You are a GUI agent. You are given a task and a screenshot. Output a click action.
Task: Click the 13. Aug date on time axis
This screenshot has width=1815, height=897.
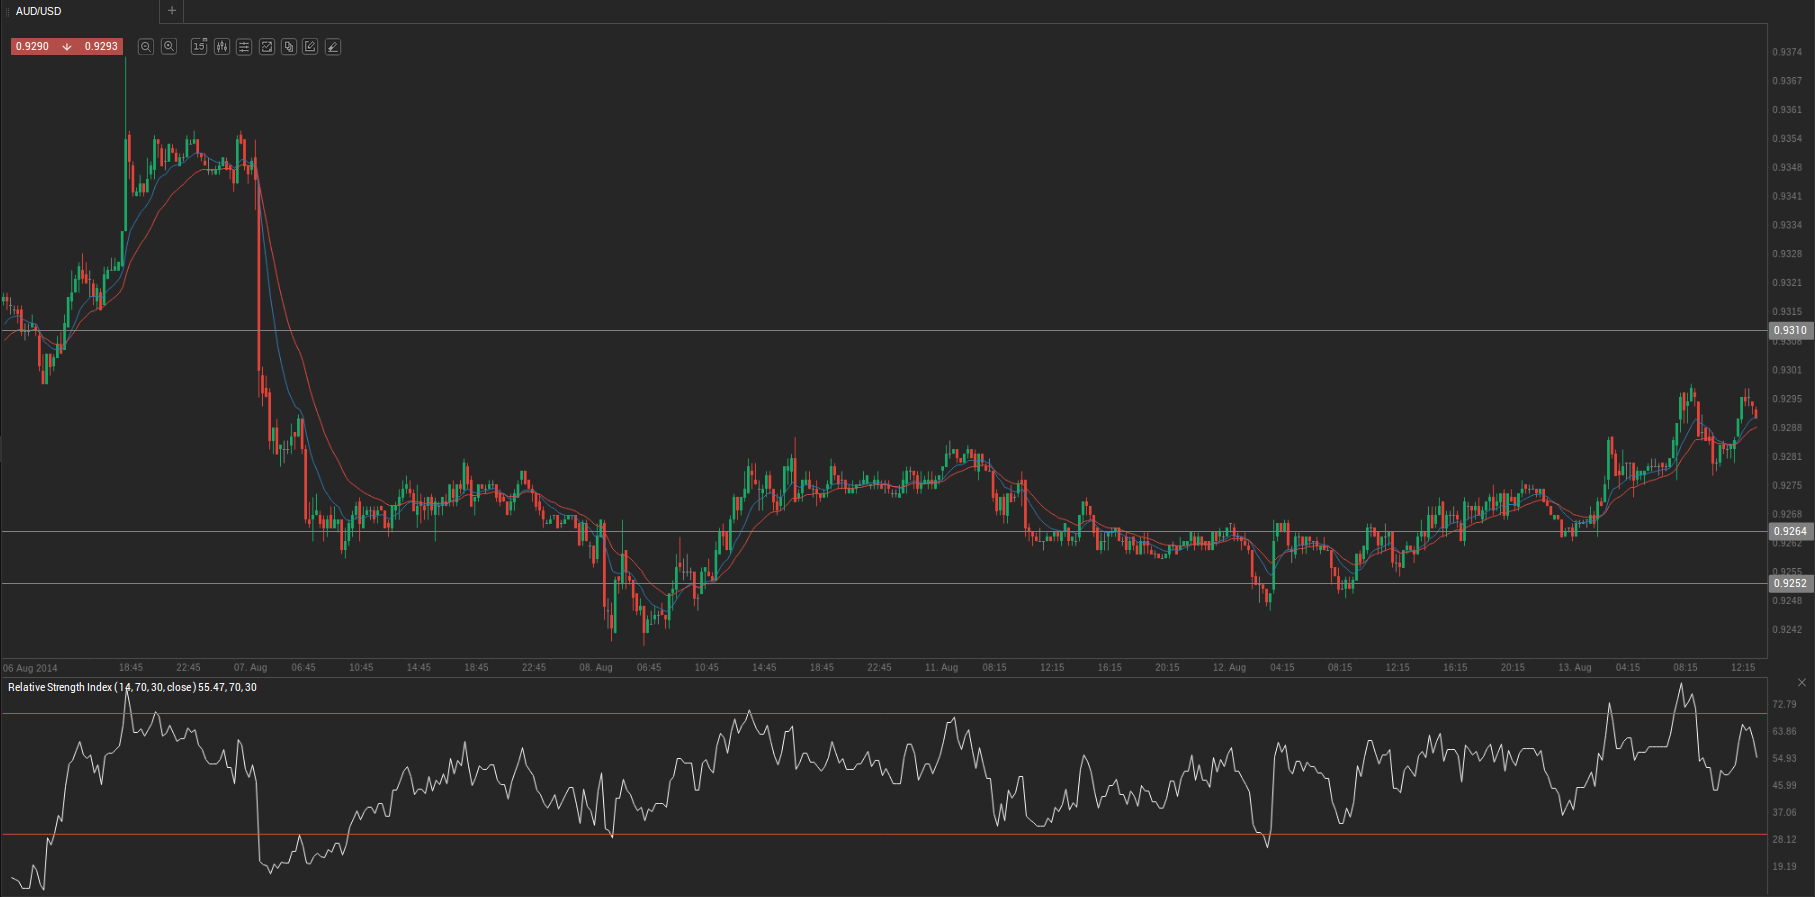point(1574,668)
